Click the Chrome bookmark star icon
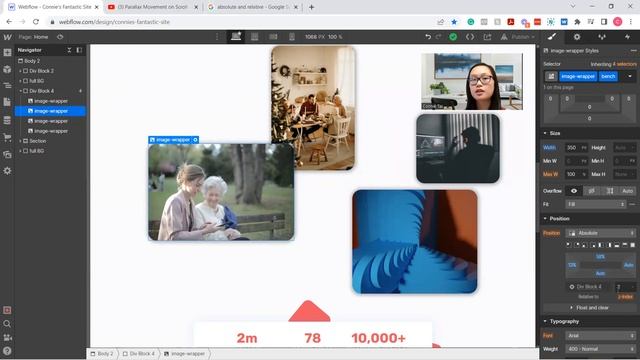 454,22
